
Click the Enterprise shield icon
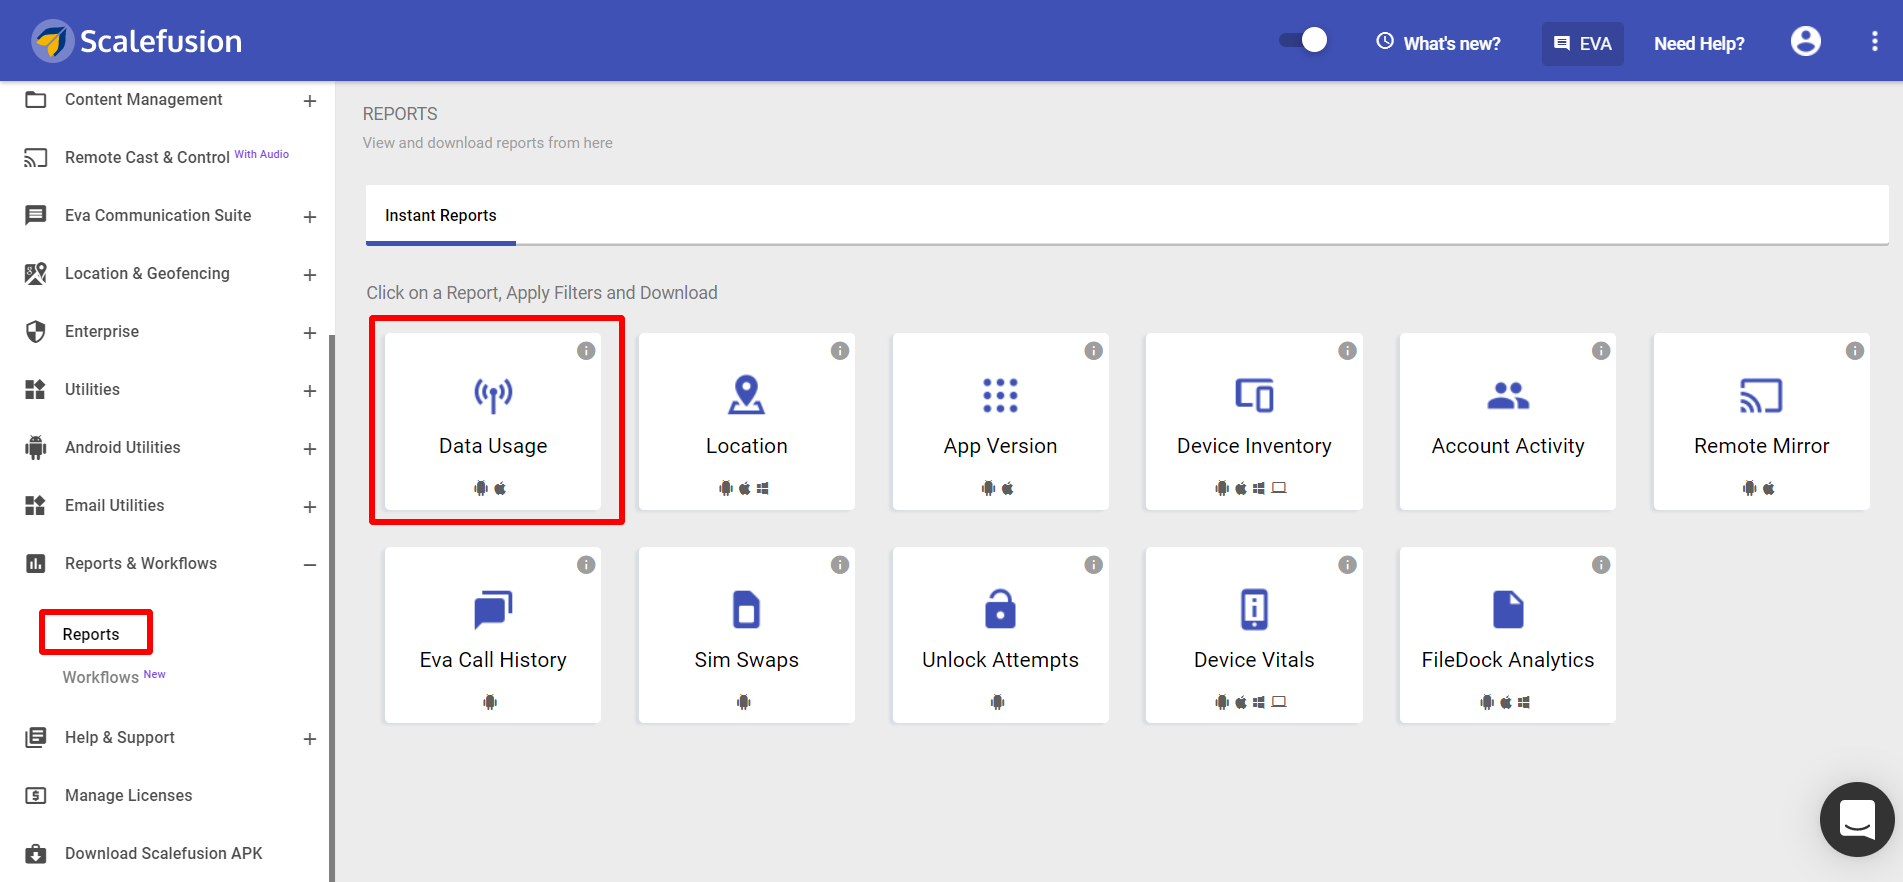tap(36, 331)
